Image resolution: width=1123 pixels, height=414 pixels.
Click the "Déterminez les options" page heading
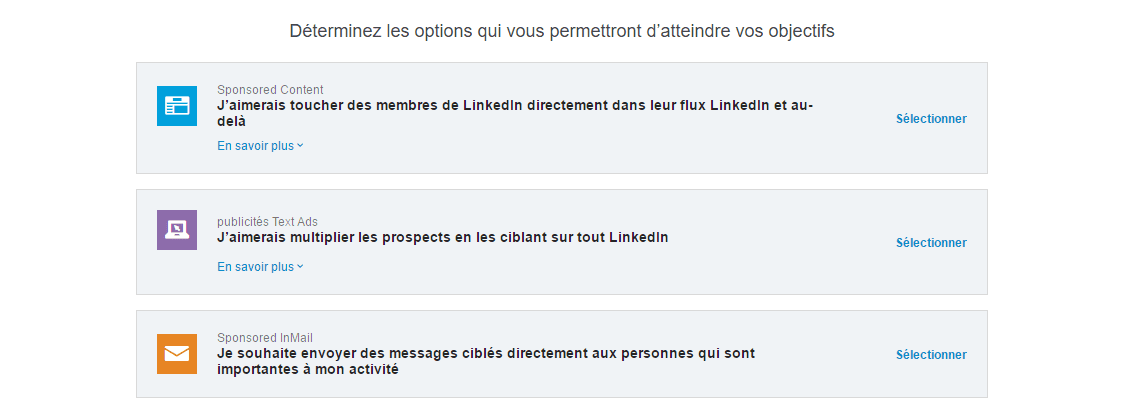[x=562, y=31]
